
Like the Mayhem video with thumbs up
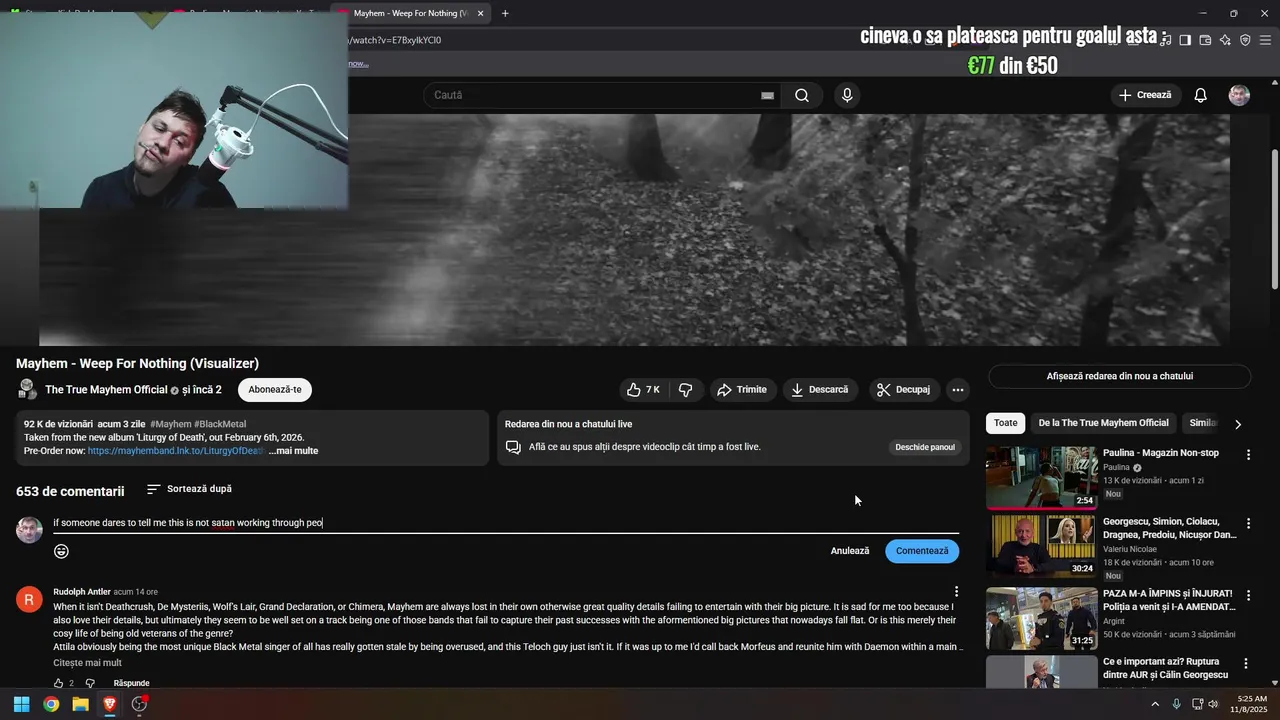tap(643, 390)
